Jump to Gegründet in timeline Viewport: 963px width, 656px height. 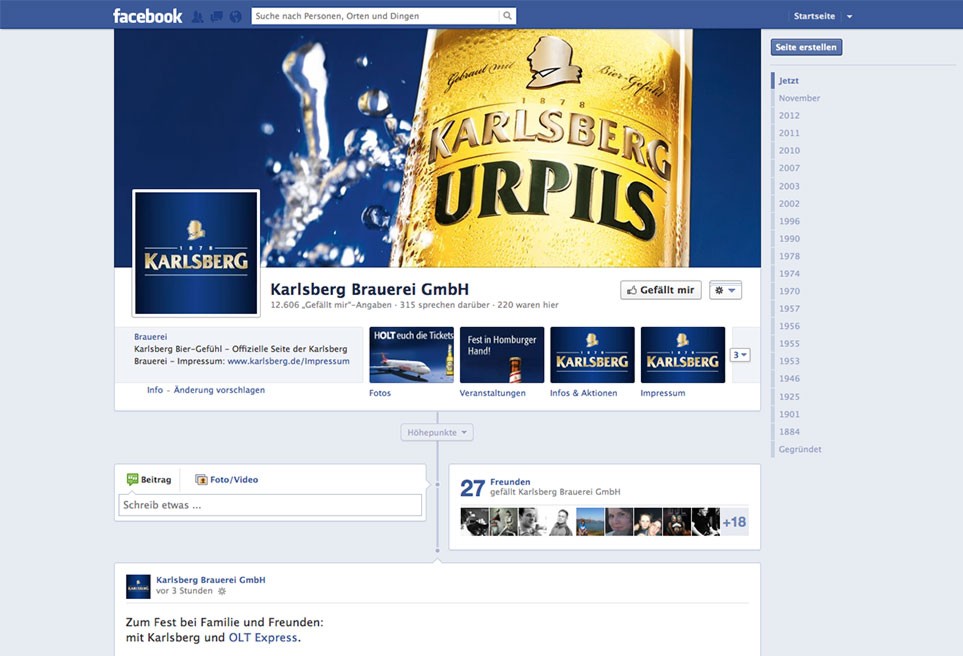pyautogui.click(x=800, y=450)
